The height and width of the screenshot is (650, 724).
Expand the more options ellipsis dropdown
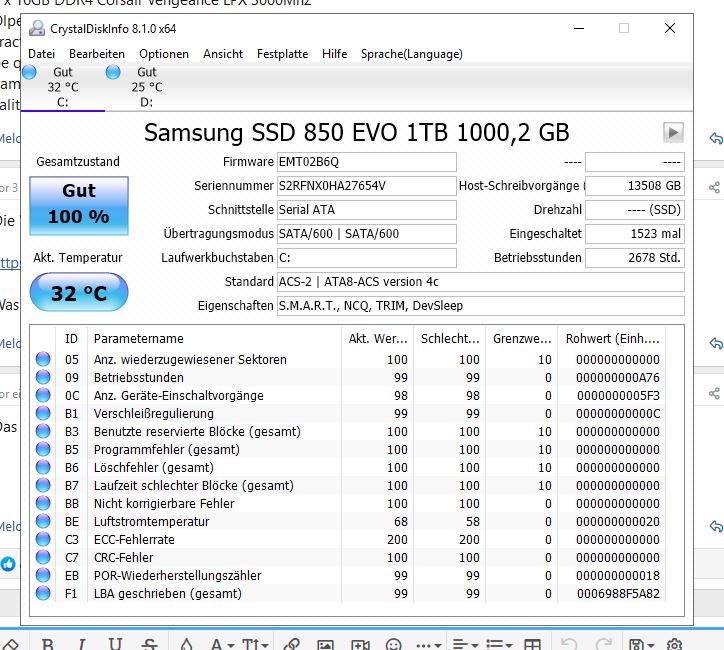[x=428, y=644]
